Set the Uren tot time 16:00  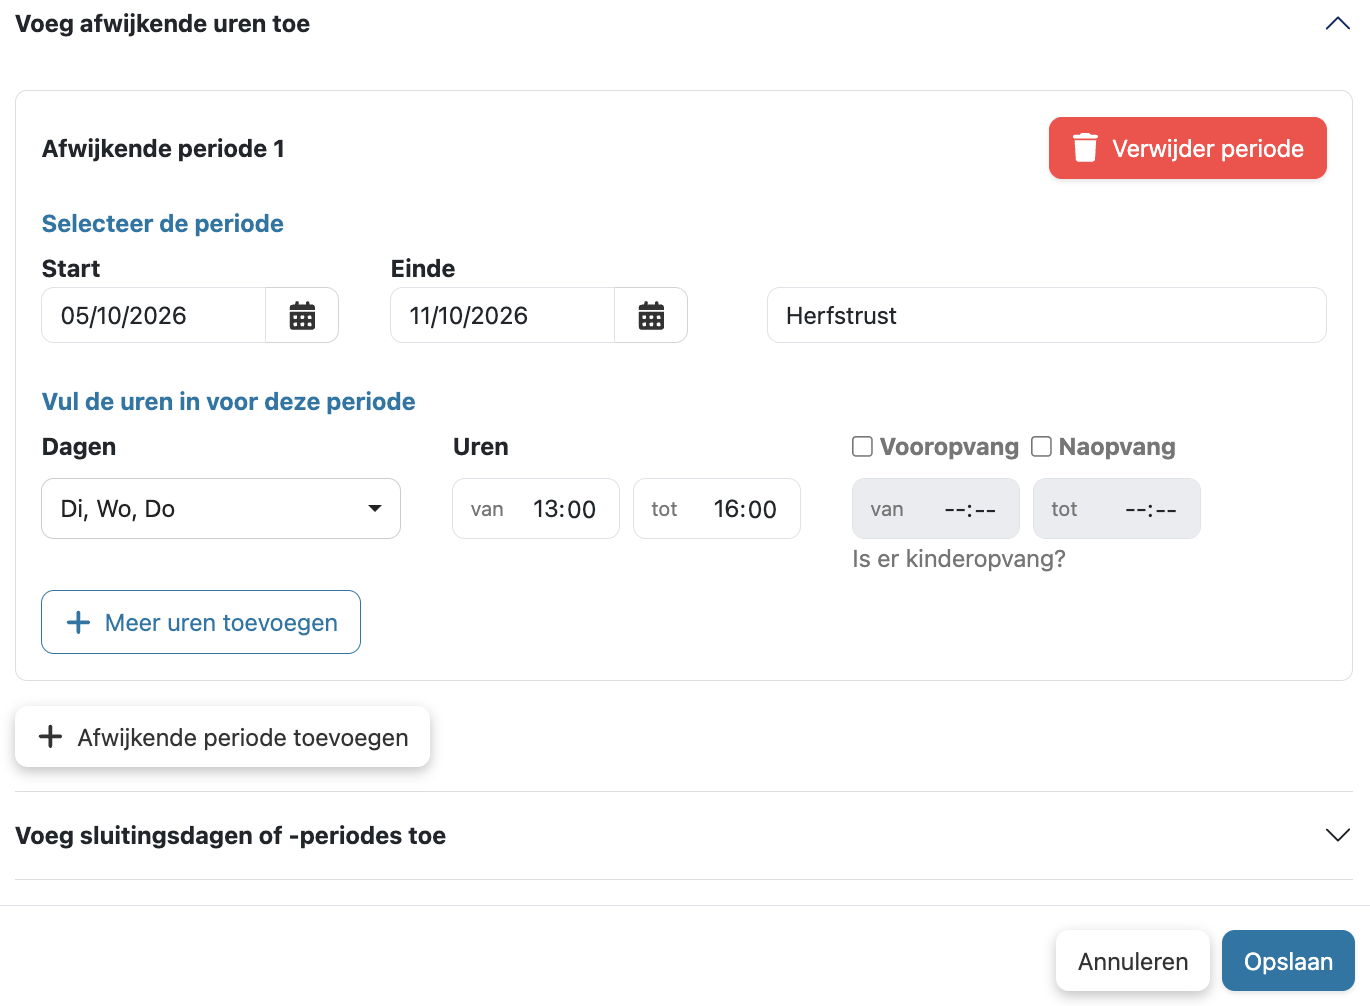(717, 509)
